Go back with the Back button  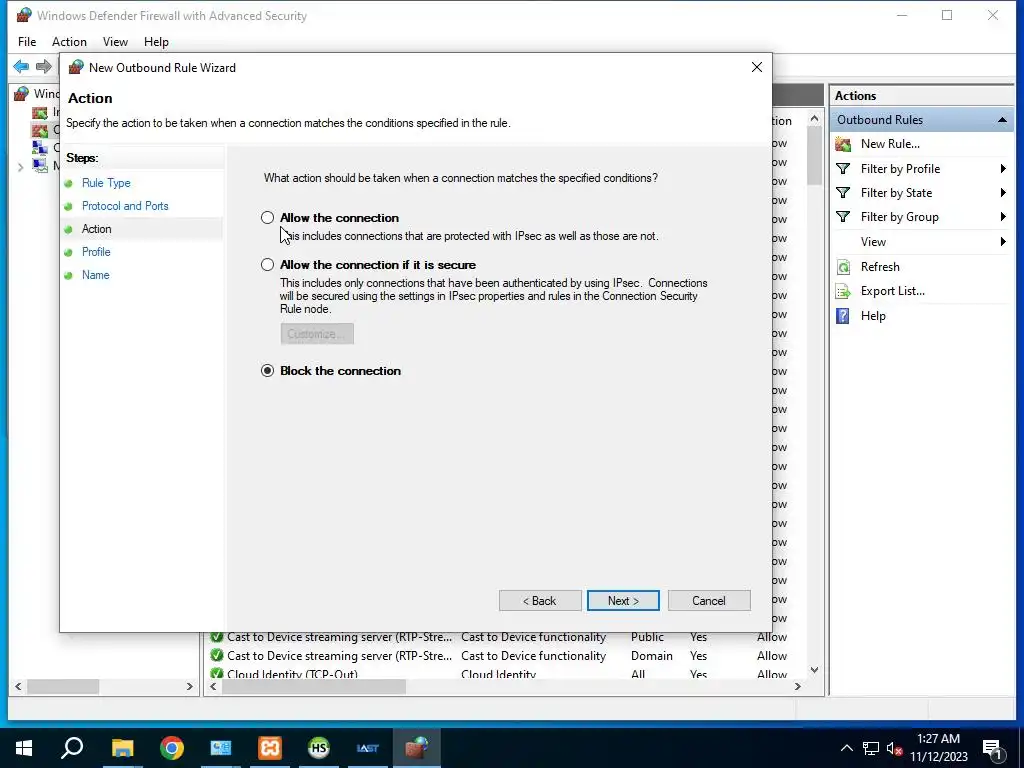pos(540,601)
